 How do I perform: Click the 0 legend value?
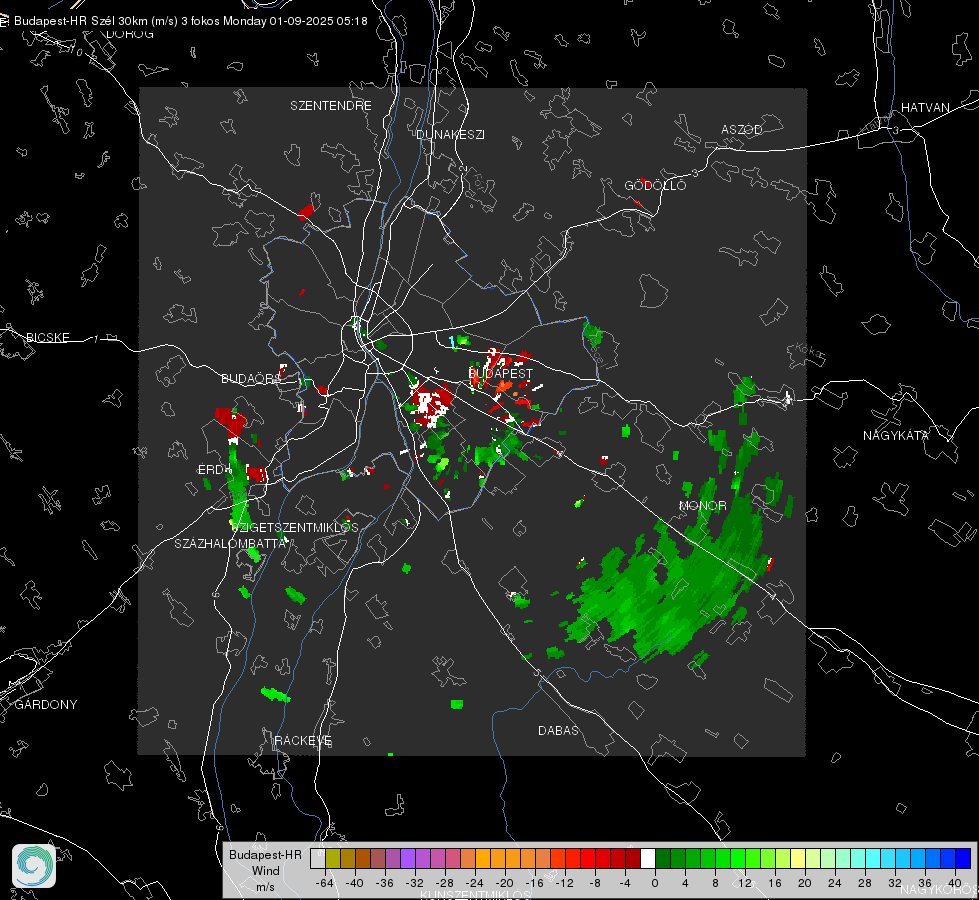coord(655,884)
